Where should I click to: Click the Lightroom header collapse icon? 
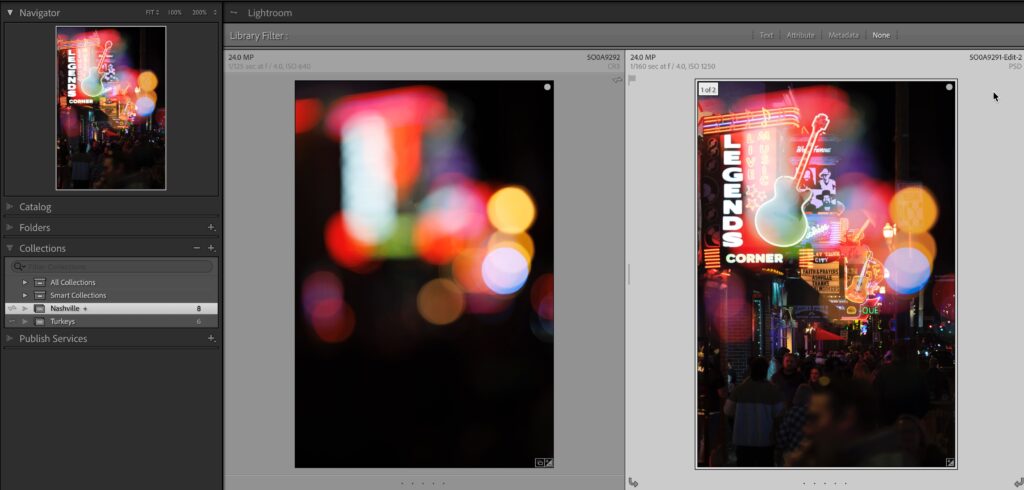click(x=234, y=12)
